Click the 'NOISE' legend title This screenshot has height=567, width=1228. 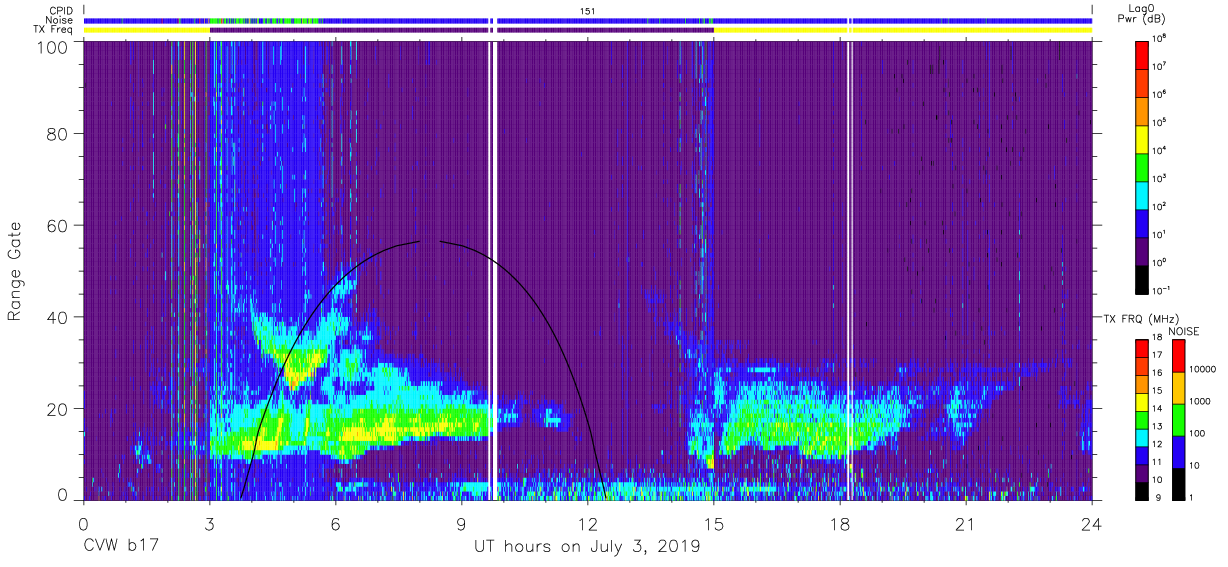pyautogui.click(x=1184, y=331)
